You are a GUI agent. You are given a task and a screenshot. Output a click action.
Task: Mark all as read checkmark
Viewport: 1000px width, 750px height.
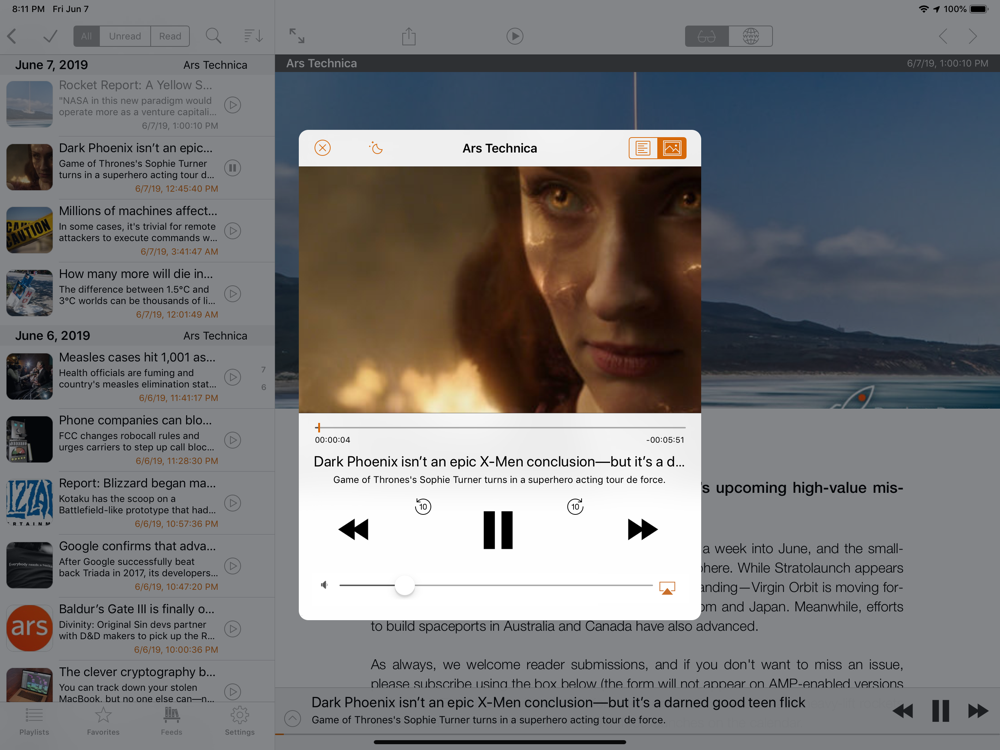coord(50,36)
